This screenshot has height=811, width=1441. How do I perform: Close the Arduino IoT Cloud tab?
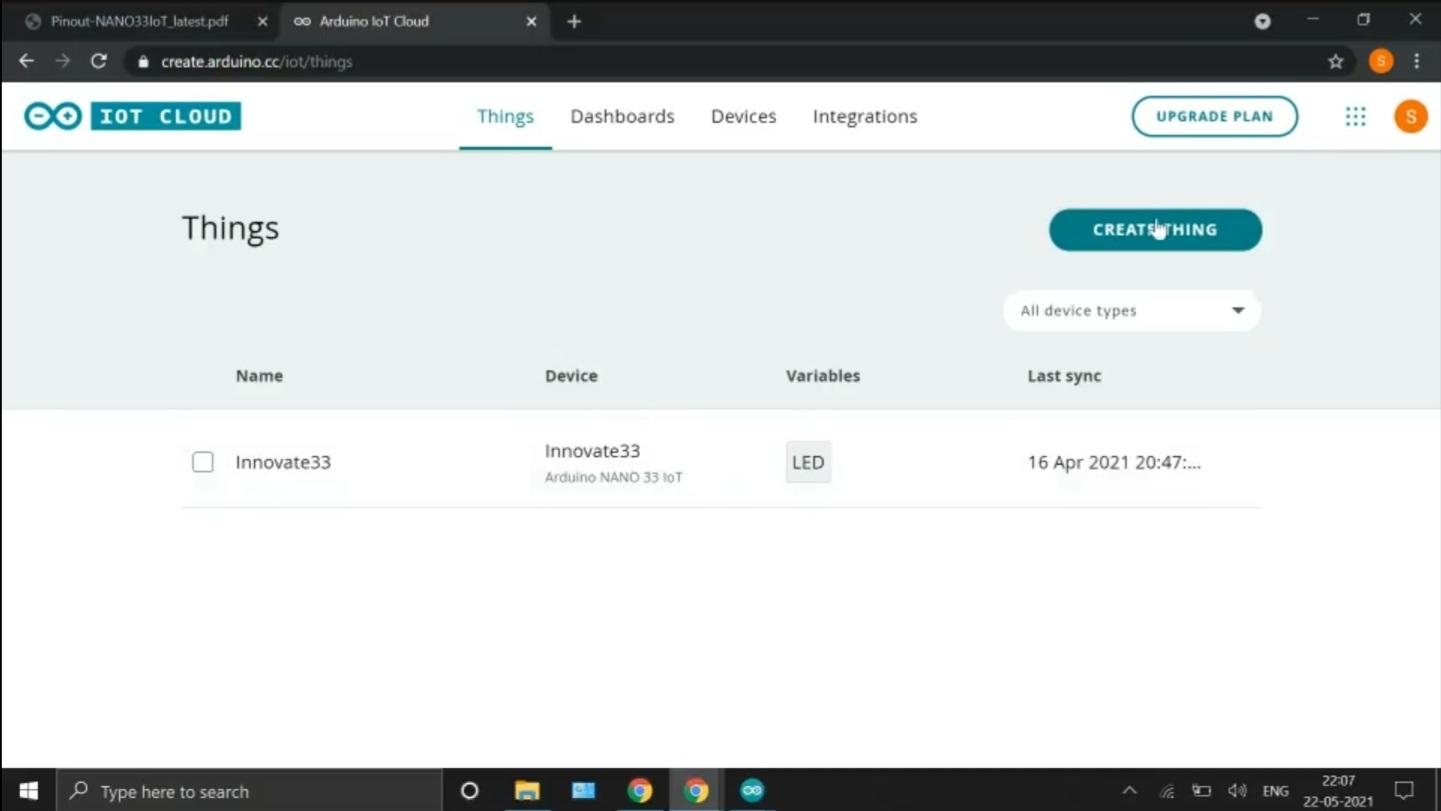531,21
